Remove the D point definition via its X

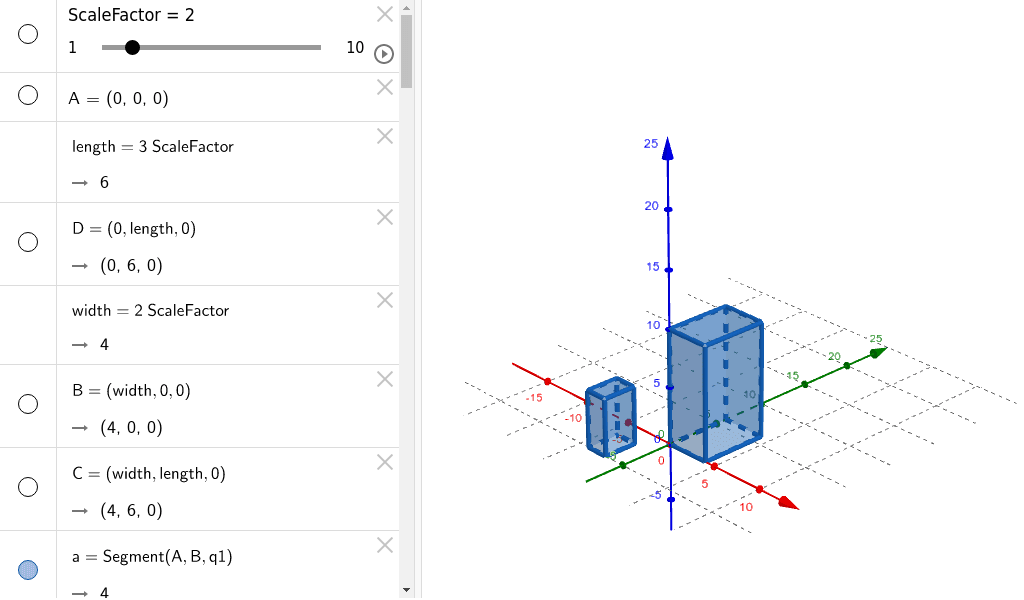pos(384,217)
